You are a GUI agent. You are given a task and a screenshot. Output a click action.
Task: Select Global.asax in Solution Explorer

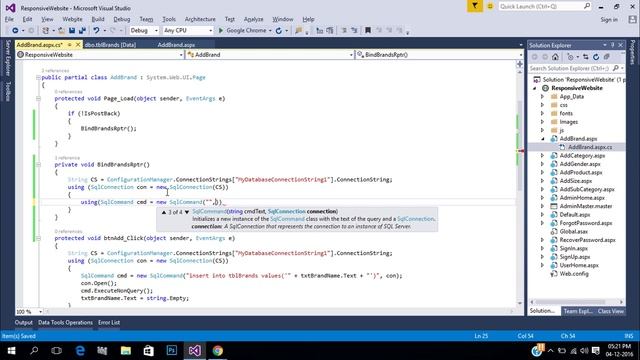click(573, 231)
